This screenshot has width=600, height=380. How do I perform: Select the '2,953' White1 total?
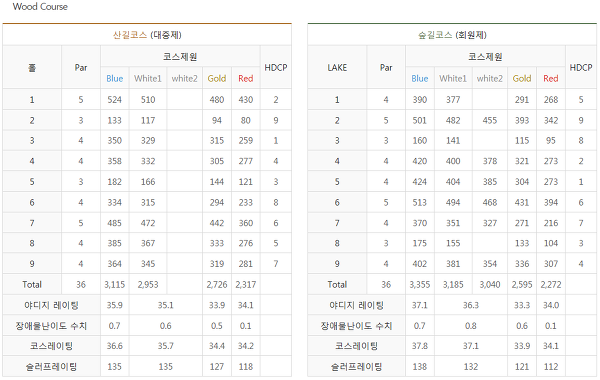click(x=148, y=285)
